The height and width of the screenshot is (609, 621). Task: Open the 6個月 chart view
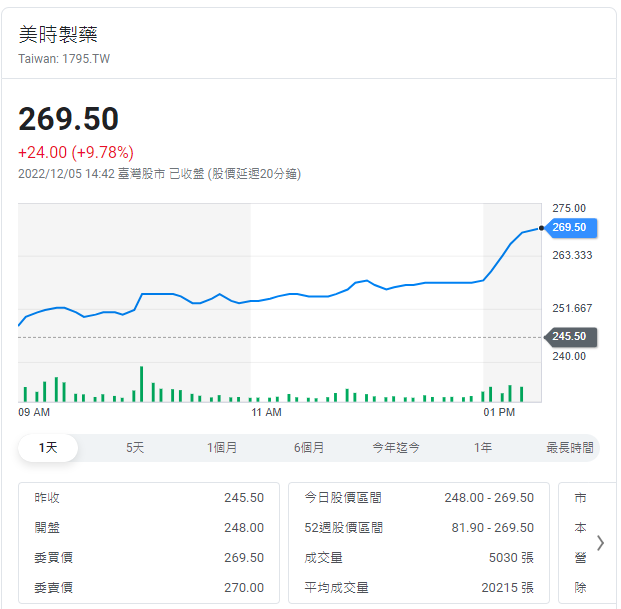(309, 448)
